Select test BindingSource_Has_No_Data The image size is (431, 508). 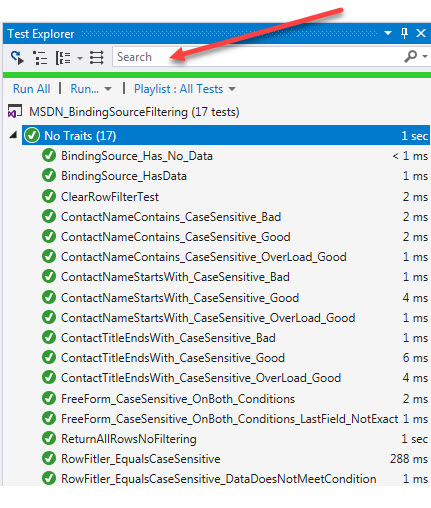click(137, 156)
